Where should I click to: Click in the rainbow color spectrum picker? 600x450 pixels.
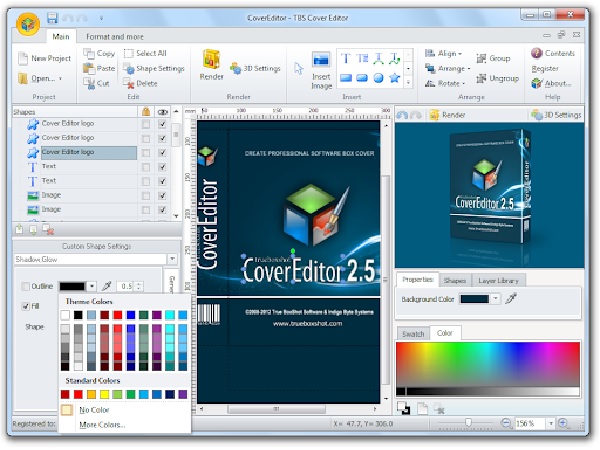(x=488, y=365)
